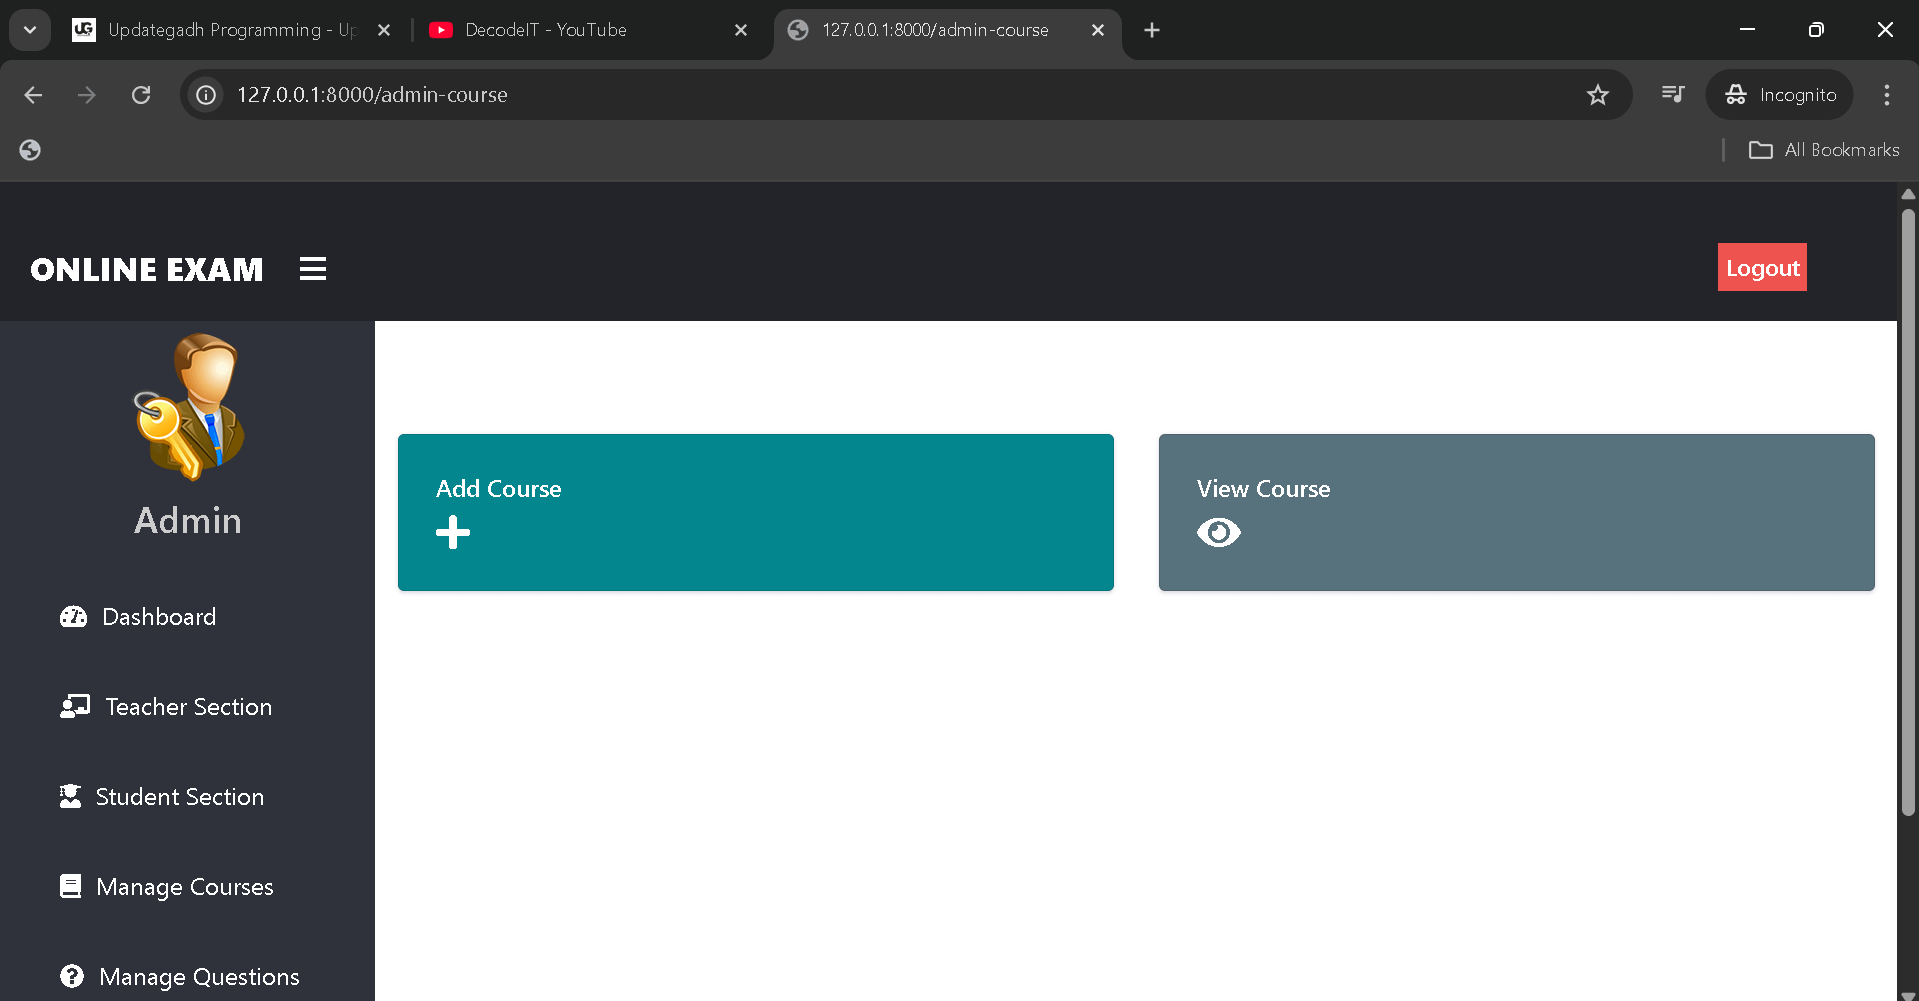Click the eye icon on the View Course card
1919x1001 pixels.
(1218, 532)
